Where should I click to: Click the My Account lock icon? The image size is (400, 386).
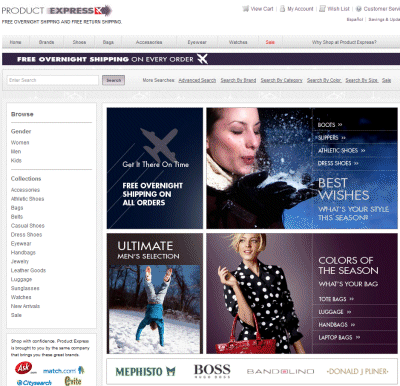[x=282, y=9]
